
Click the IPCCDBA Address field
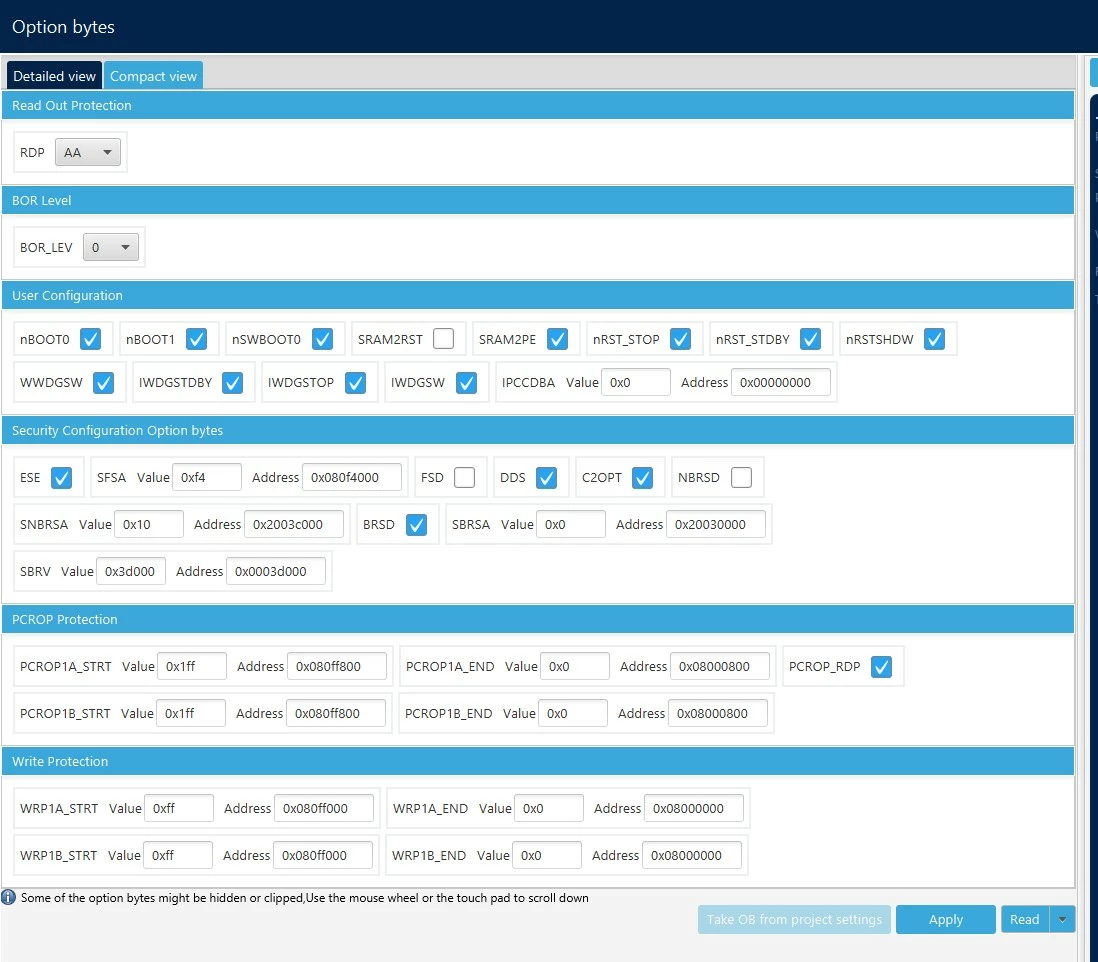point(781,382)
